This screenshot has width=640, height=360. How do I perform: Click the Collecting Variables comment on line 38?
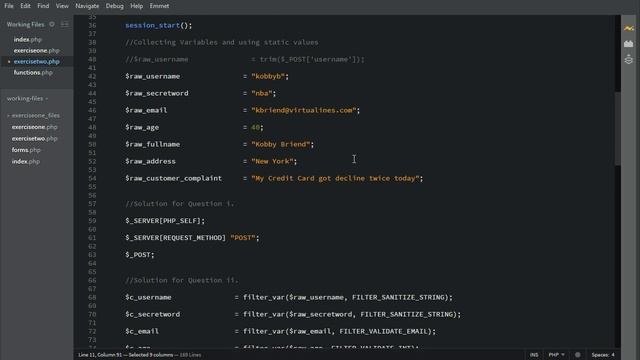tap(222, 42)
